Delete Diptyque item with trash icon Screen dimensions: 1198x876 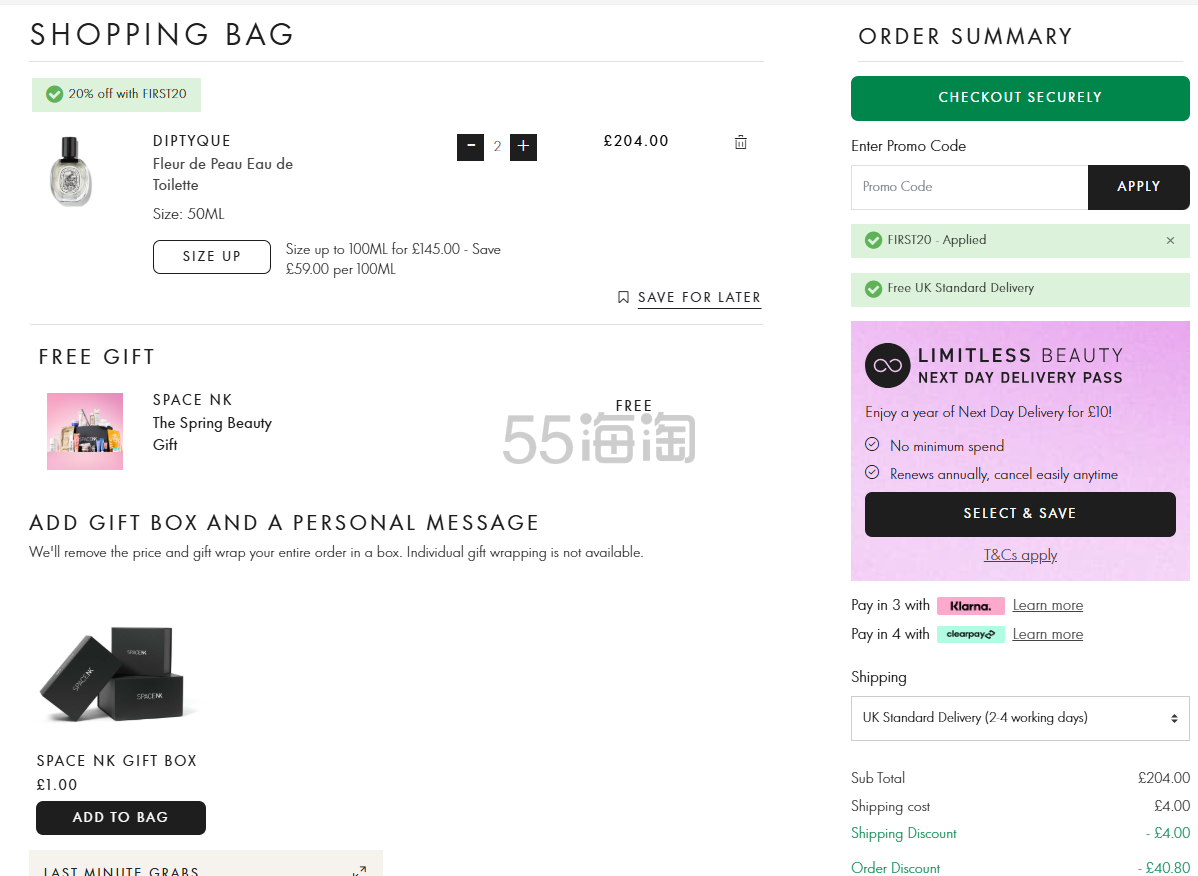[x=741, y=142]
